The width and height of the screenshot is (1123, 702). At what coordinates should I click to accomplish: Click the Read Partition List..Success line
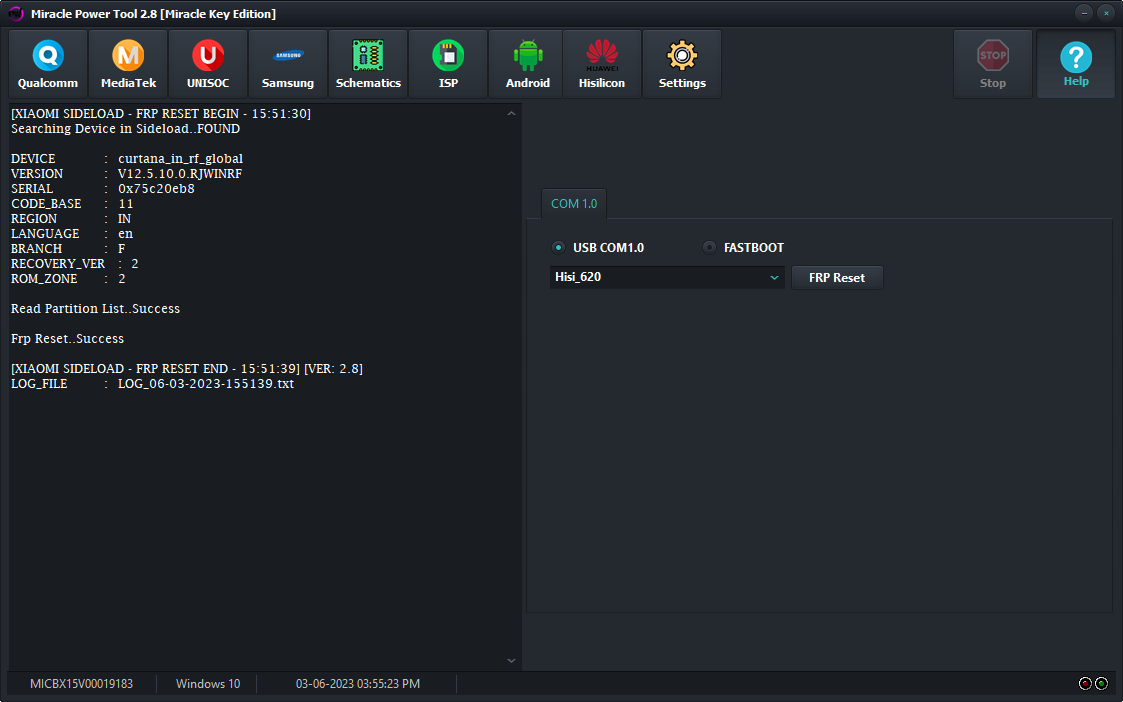click(x=95, y=309)
